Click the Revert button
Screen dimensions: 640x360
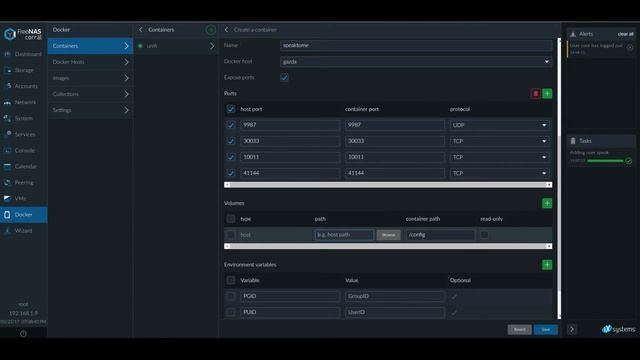pos(520,329)
